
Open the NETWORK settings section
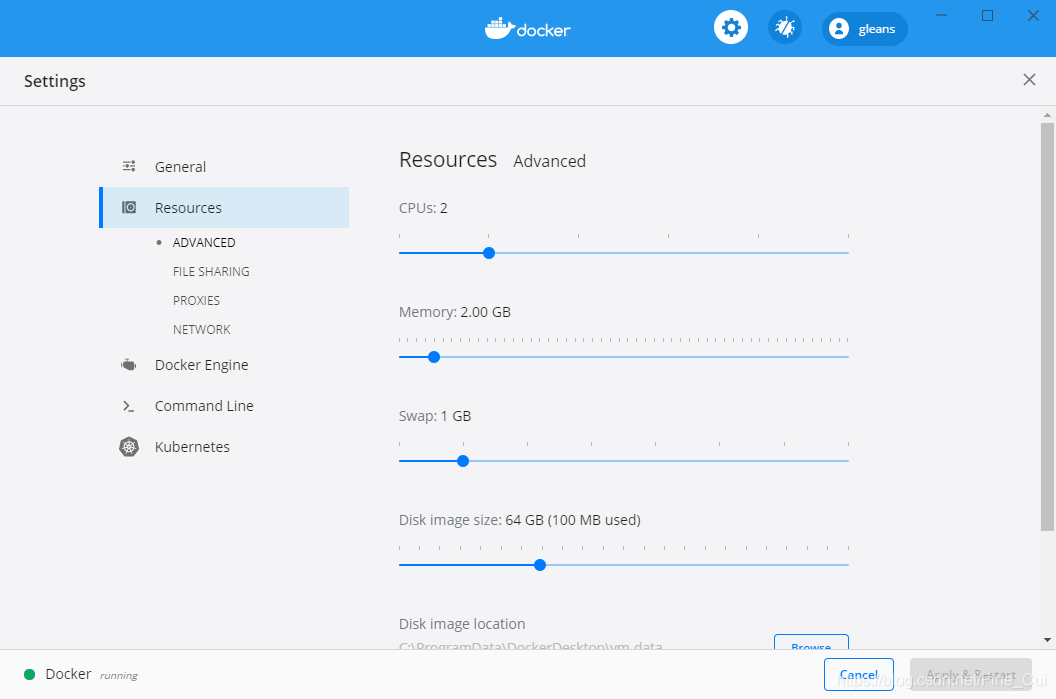[x=201, y=329]
